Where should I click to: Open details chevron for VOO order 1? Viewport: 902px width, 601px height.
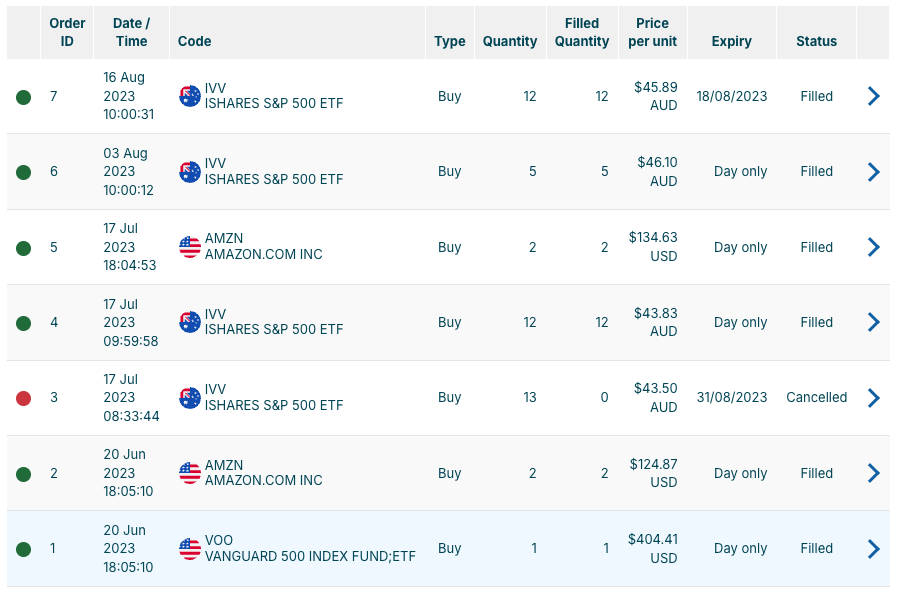[x=874, y=549]
